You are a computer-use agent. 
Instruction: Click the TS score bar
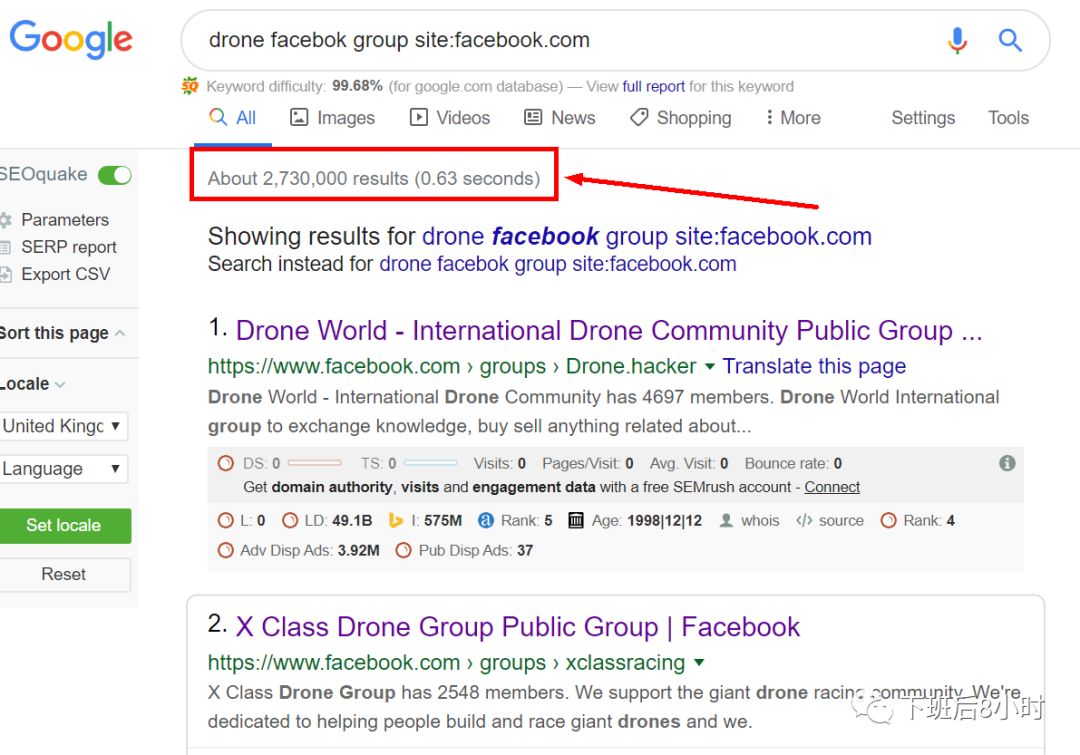pyautogui.click(x=430, y=463)
